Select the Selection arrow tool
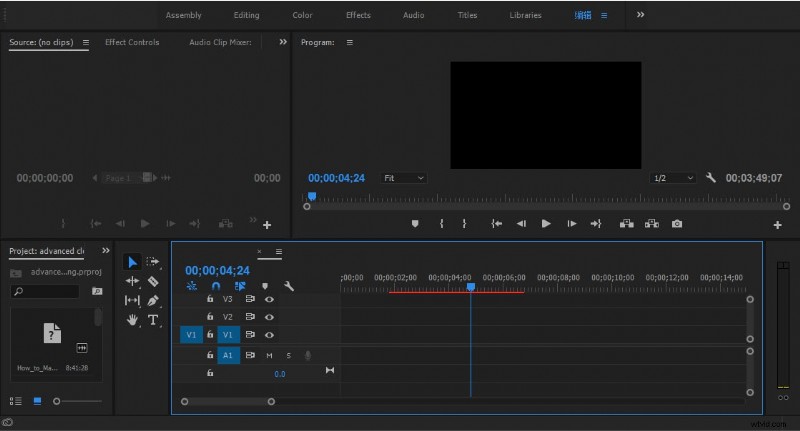 click(132, 262)
